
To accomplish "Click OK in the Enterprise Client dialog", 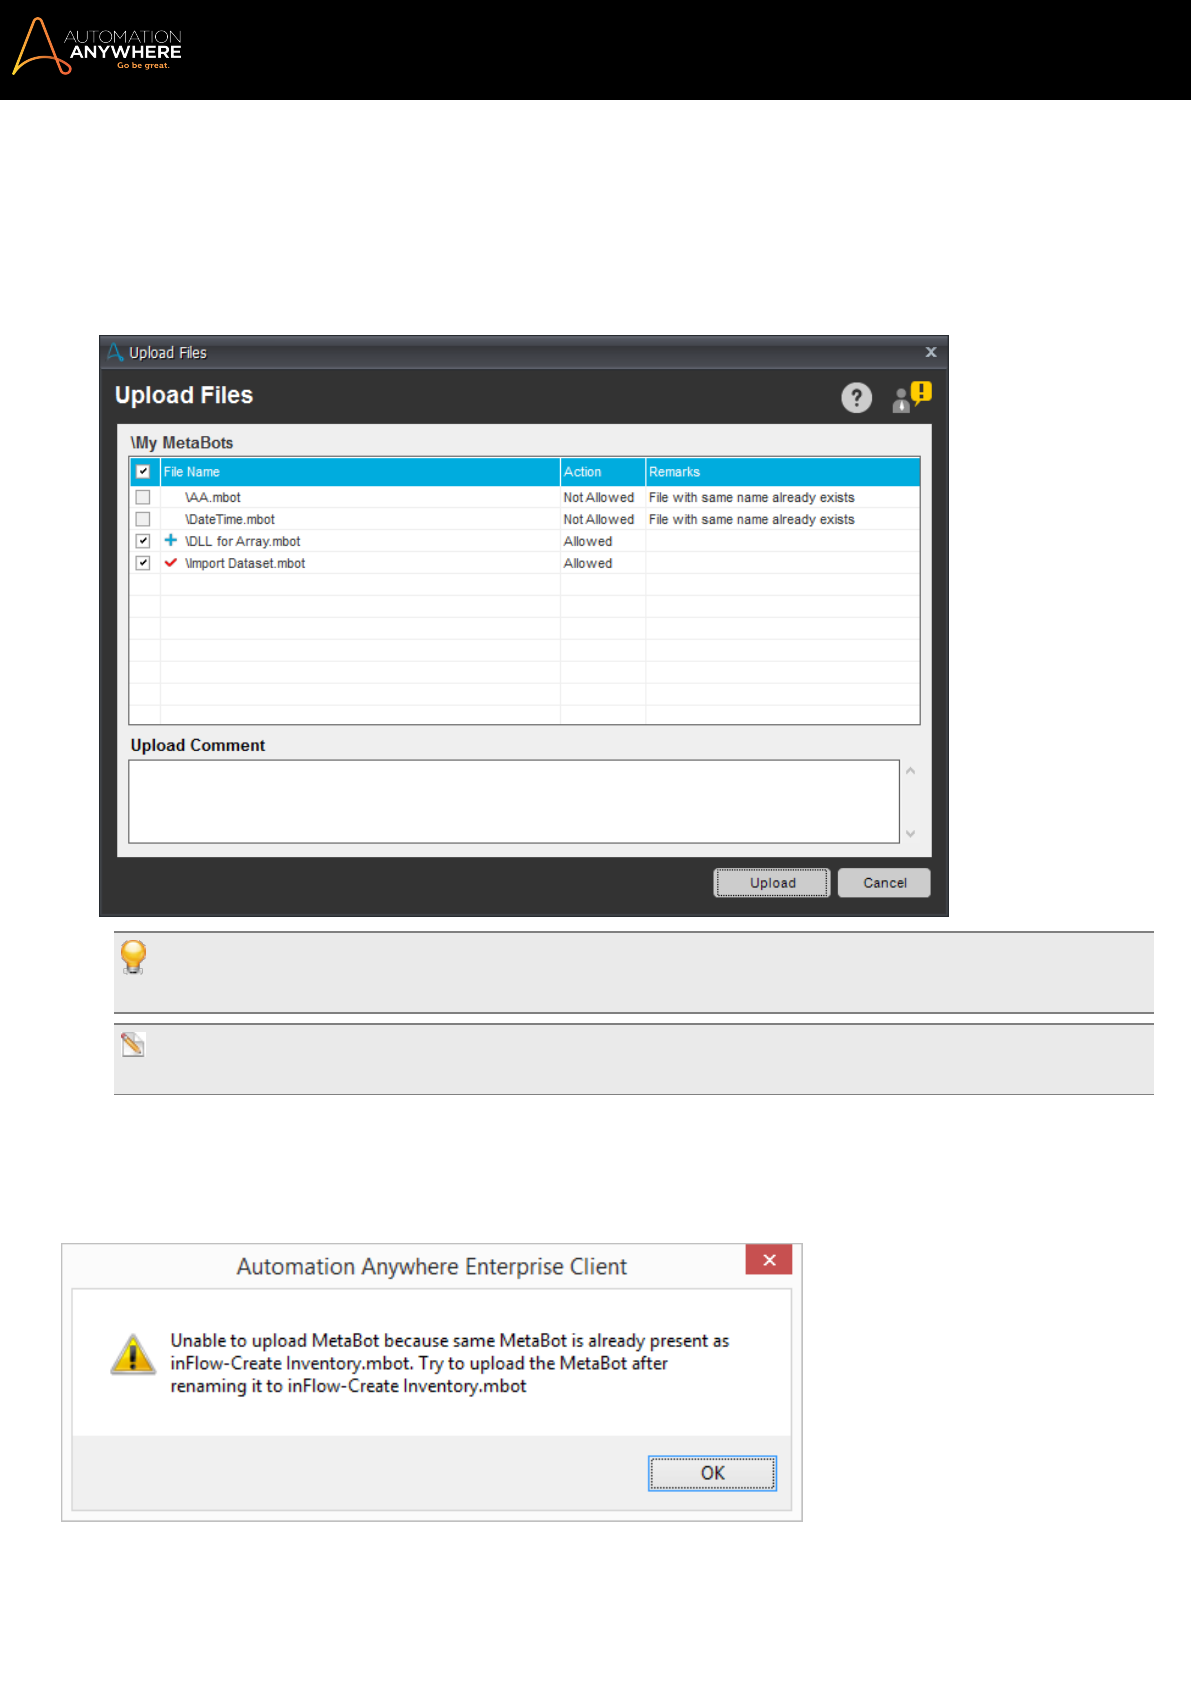I will 712,1473.
